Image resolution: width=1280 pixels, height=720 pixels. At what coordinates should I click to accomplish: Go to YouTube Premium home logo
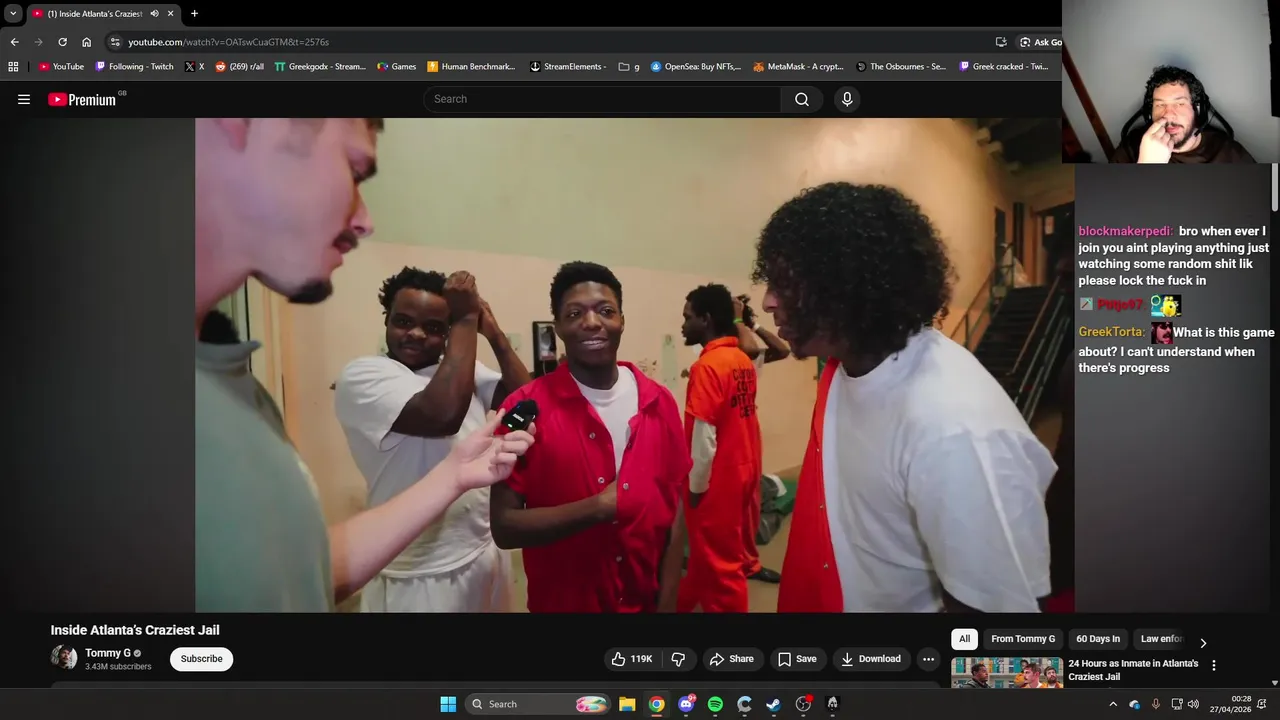pyautogui.click(x=82, y=99)
